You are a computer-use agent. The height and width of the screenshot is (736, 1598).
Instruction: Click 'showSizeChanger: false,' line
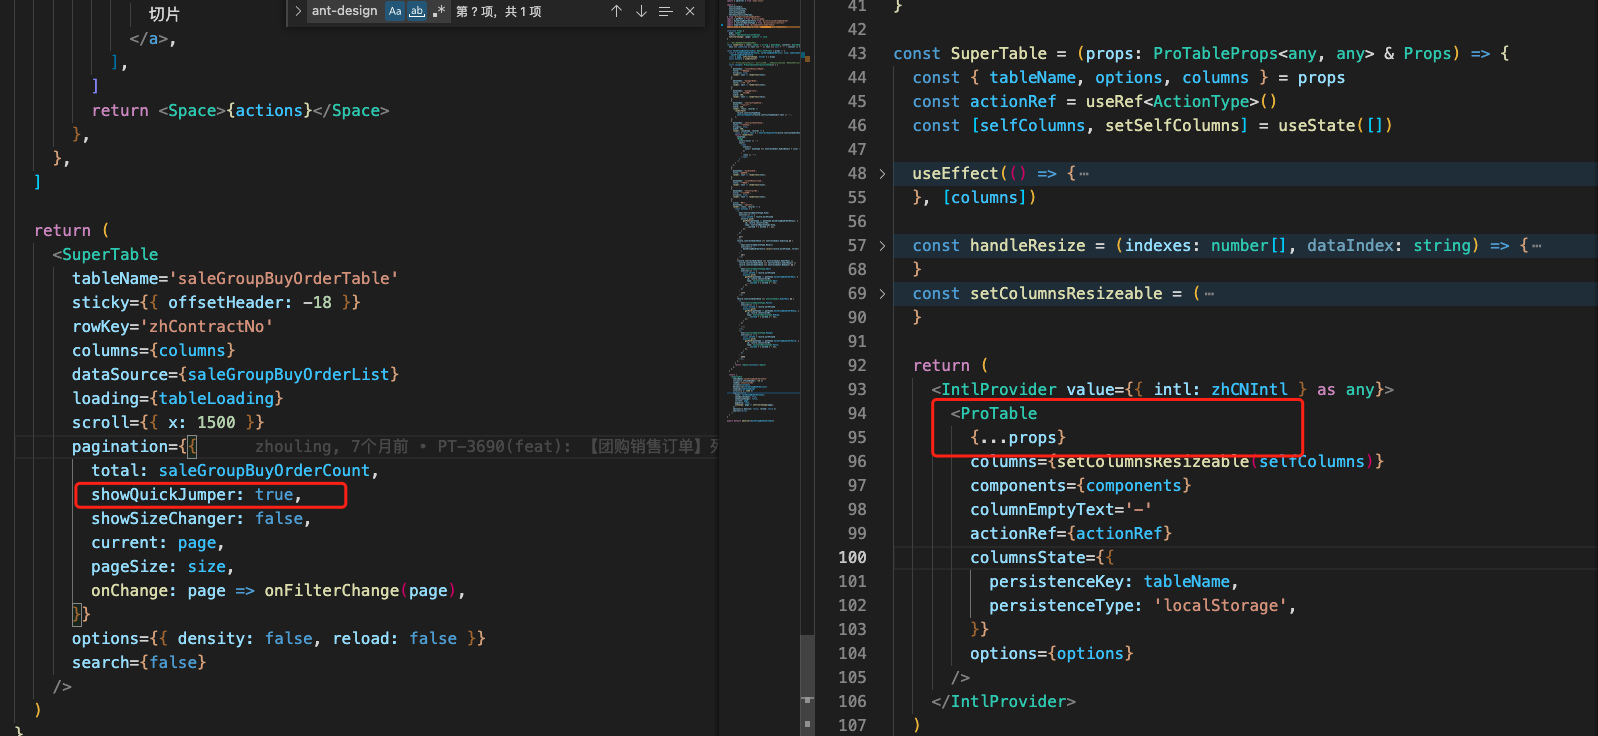click(201, 519)
